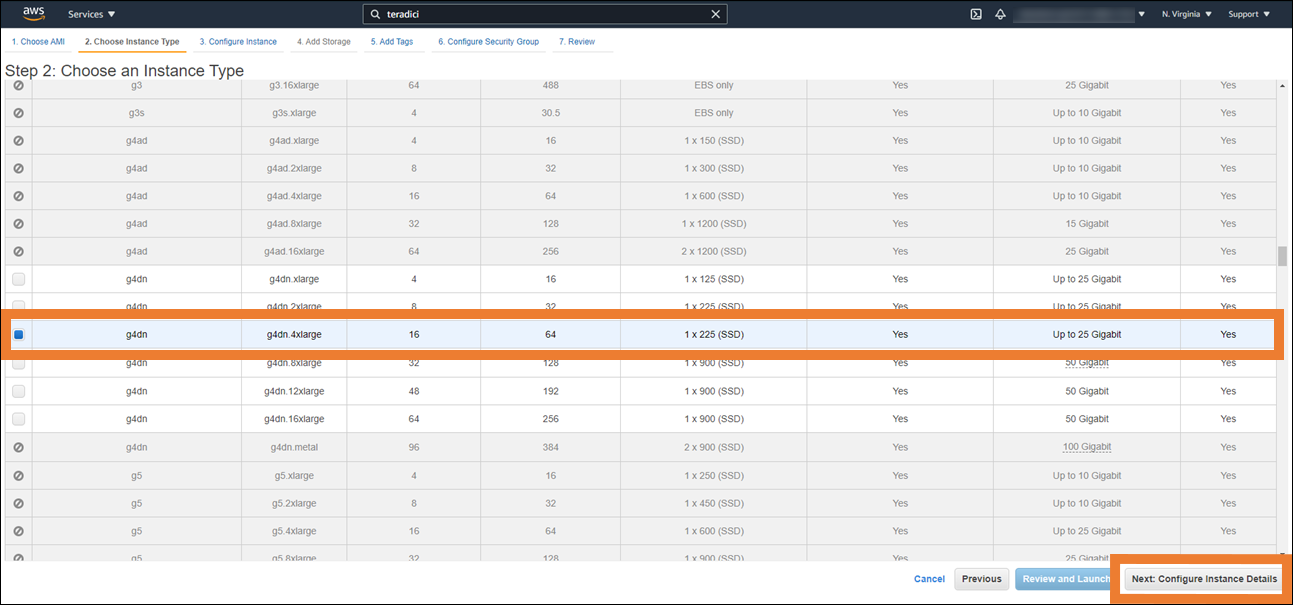Viewport: 1293px width, 605px height.
Task: Click disabled icon on g4ad.2xlarge row
Action: [19, 168]
